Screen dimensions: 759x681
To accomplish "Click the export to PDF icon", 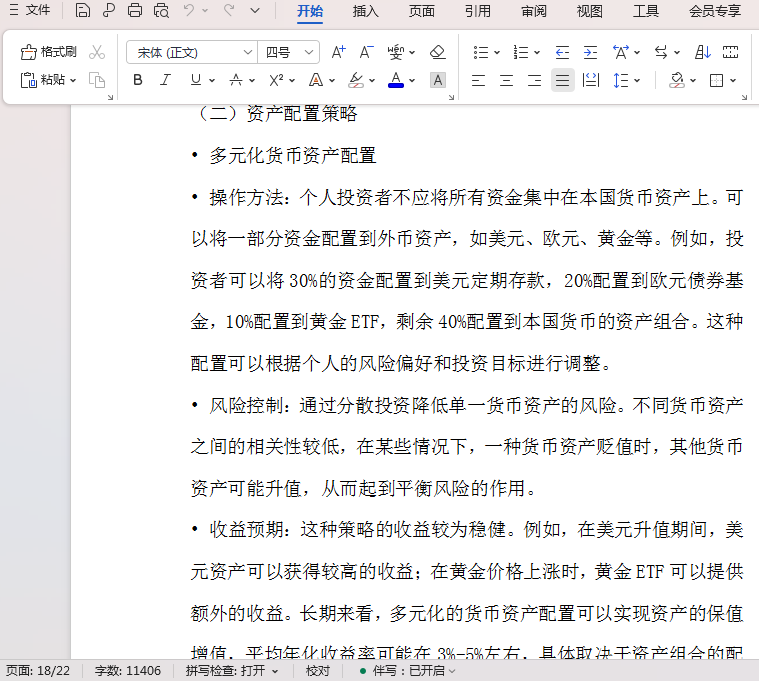I will pyautogui.click(x=109, y=10).
